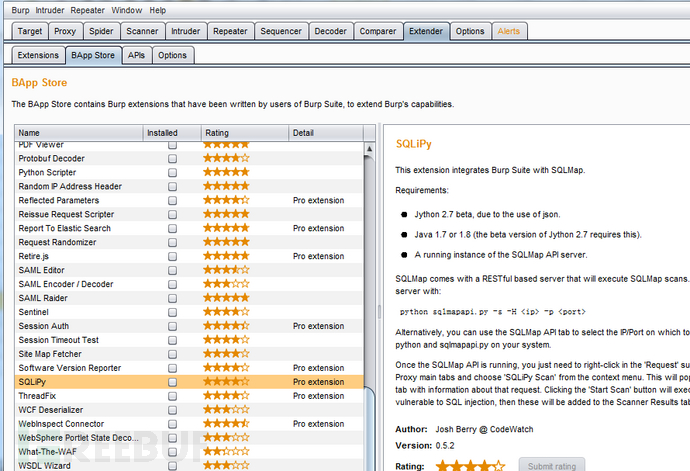Open the Help menu

coord(158,10)
